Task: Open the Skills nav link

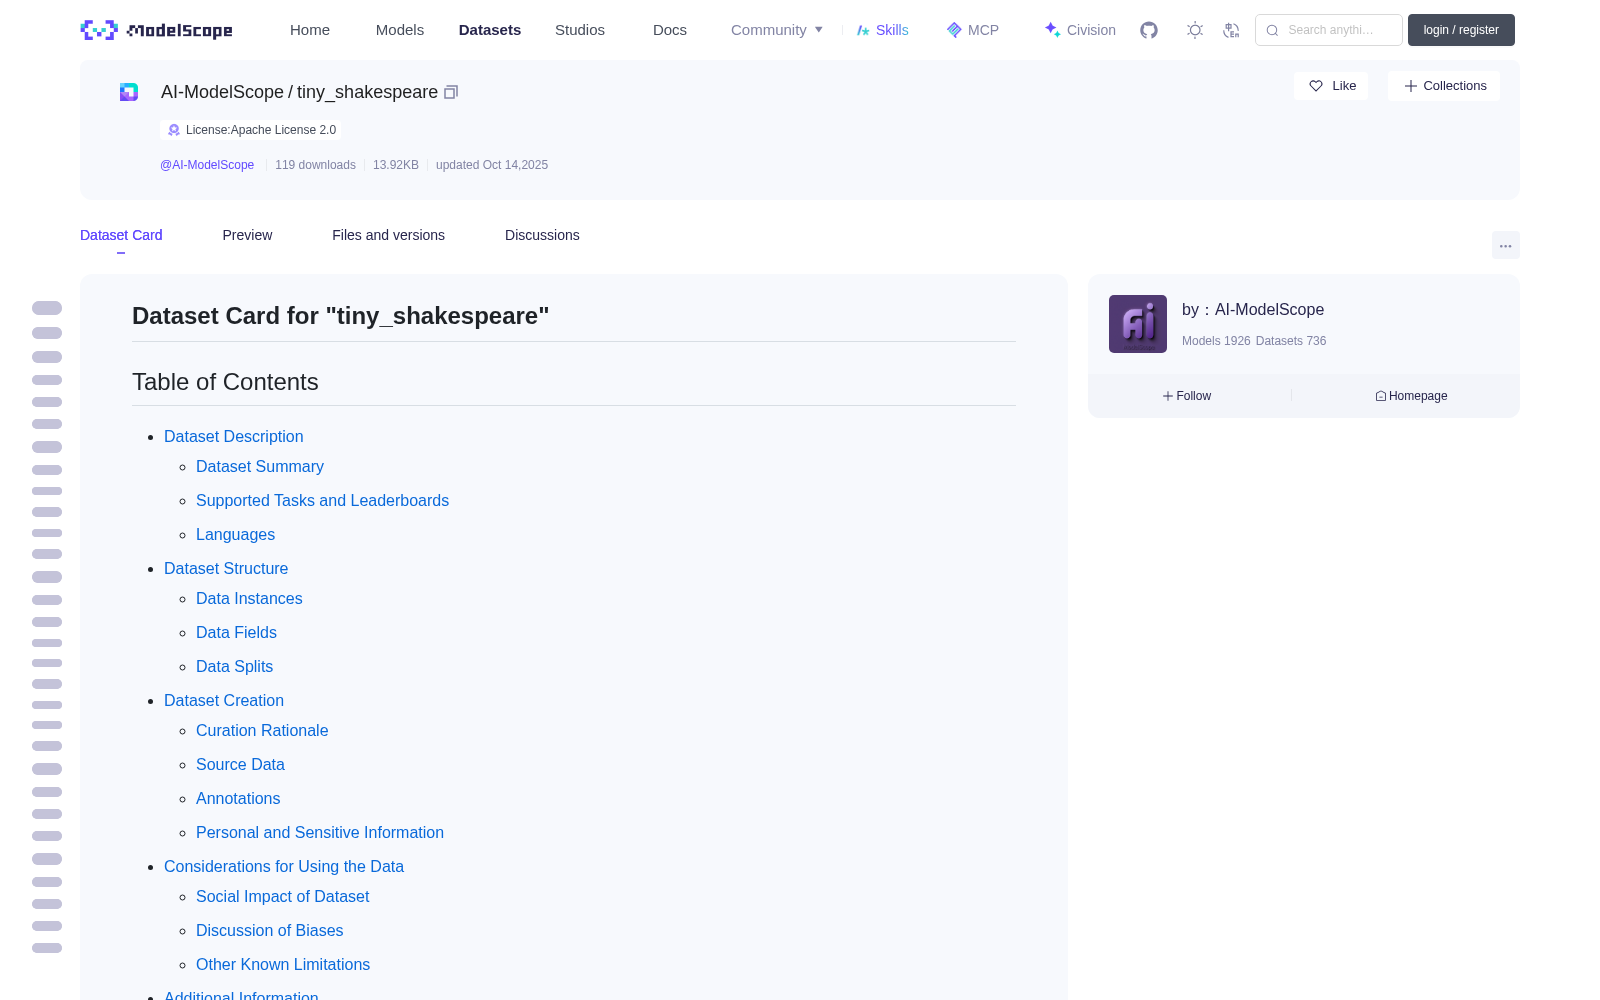Action: point(883,30)
